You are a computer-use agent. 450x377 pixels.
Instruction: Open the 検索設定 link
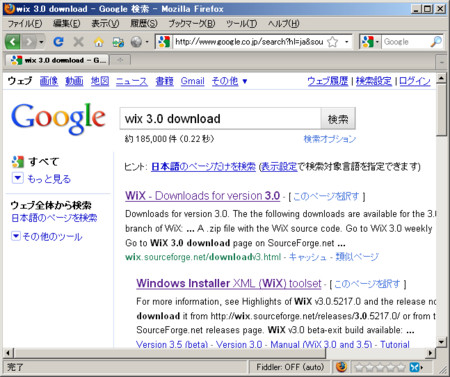click(x=374, y=81)
